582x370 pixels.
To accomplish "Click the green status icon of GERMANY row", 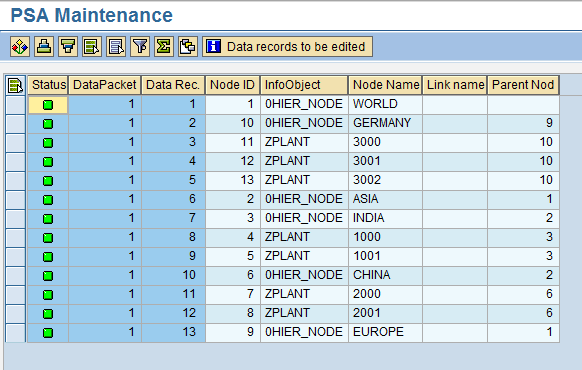I will tap(48, 124).
